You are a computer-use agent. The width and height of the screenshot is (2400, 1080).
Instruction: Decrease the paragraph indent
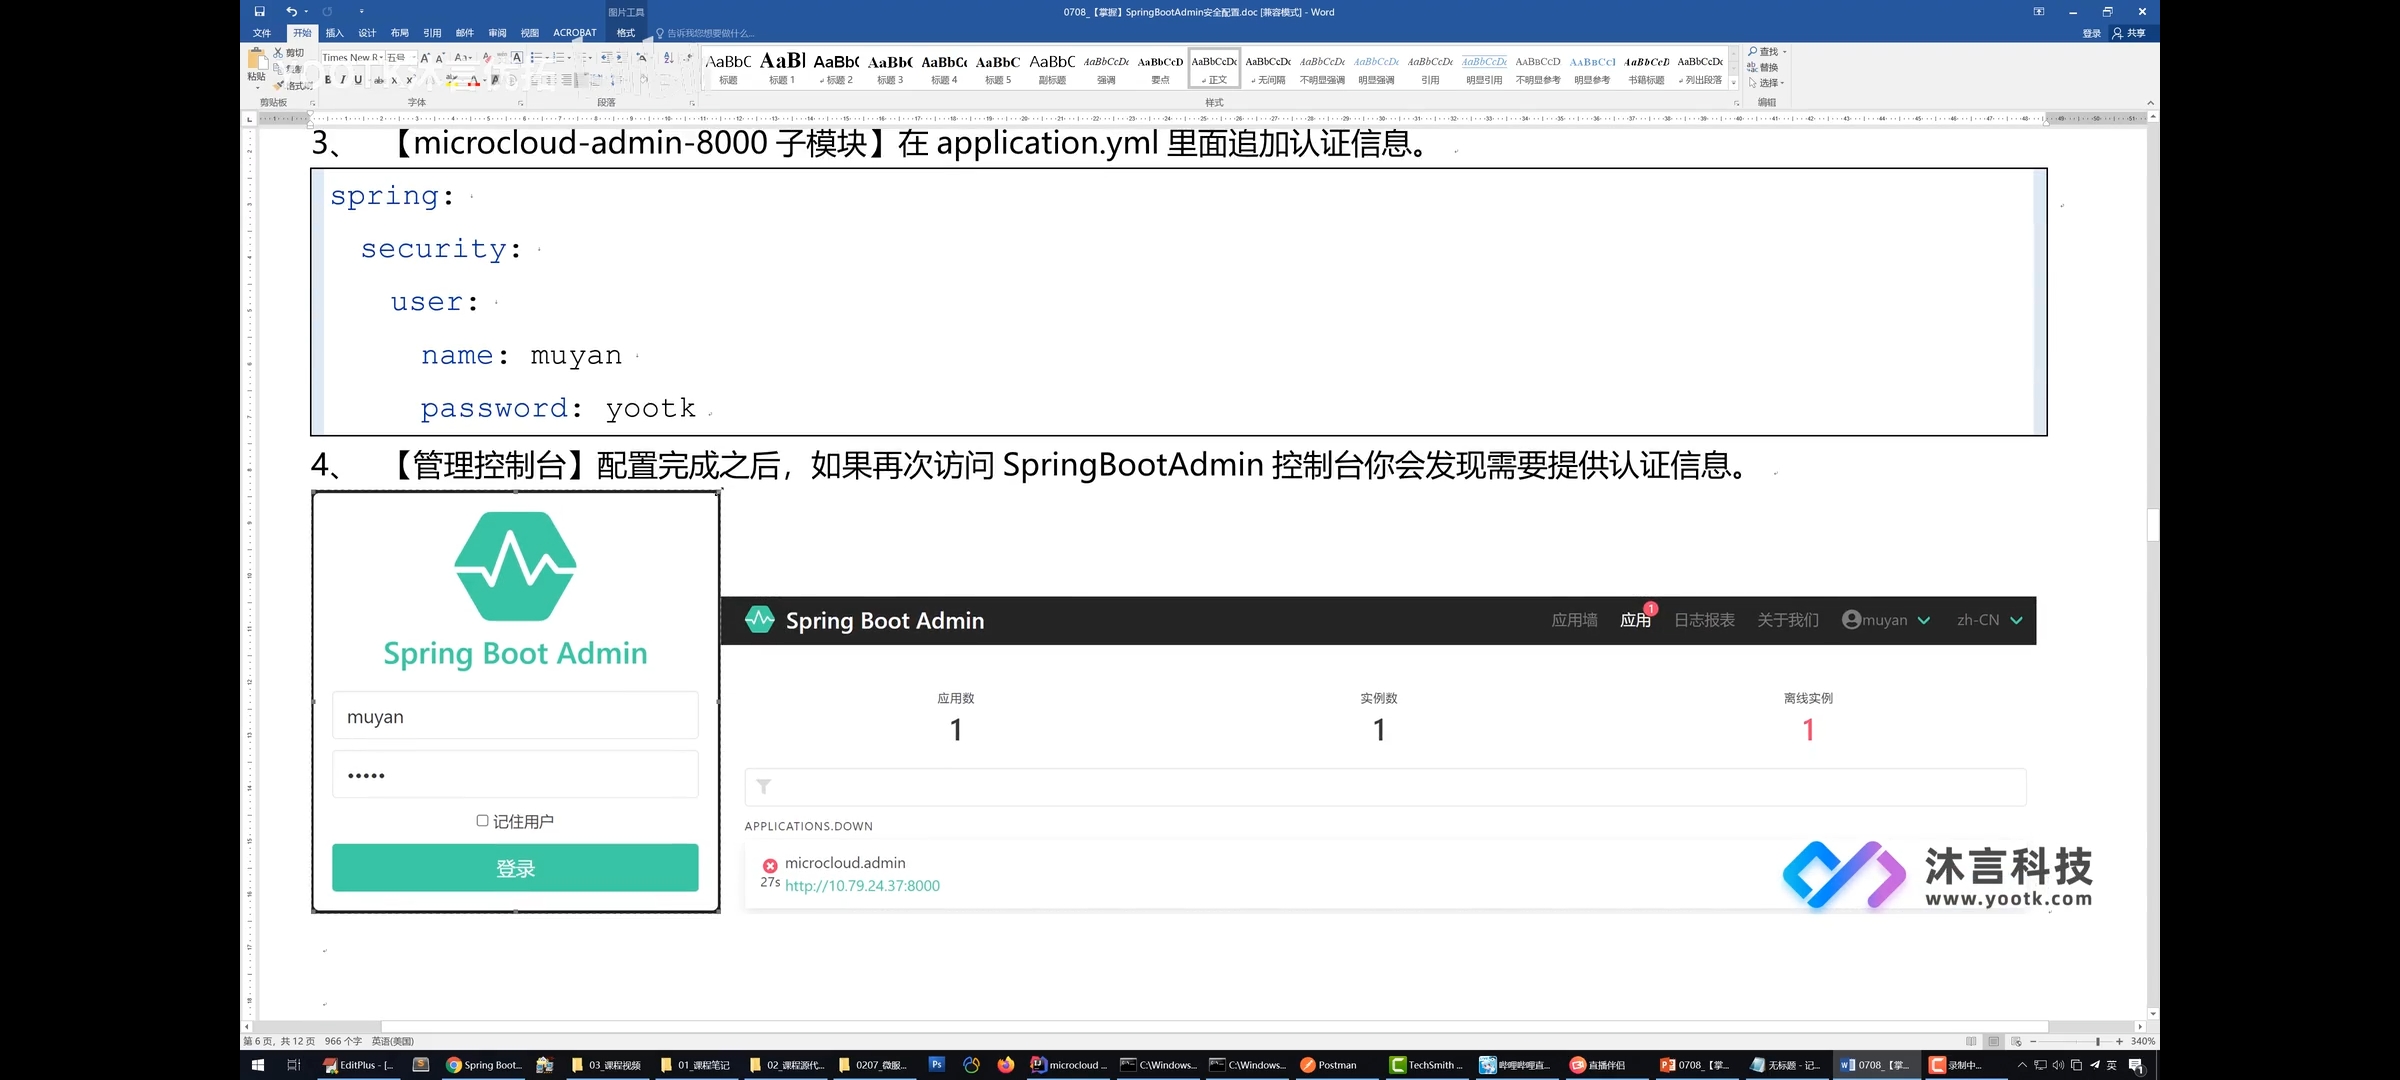(605, 58)
